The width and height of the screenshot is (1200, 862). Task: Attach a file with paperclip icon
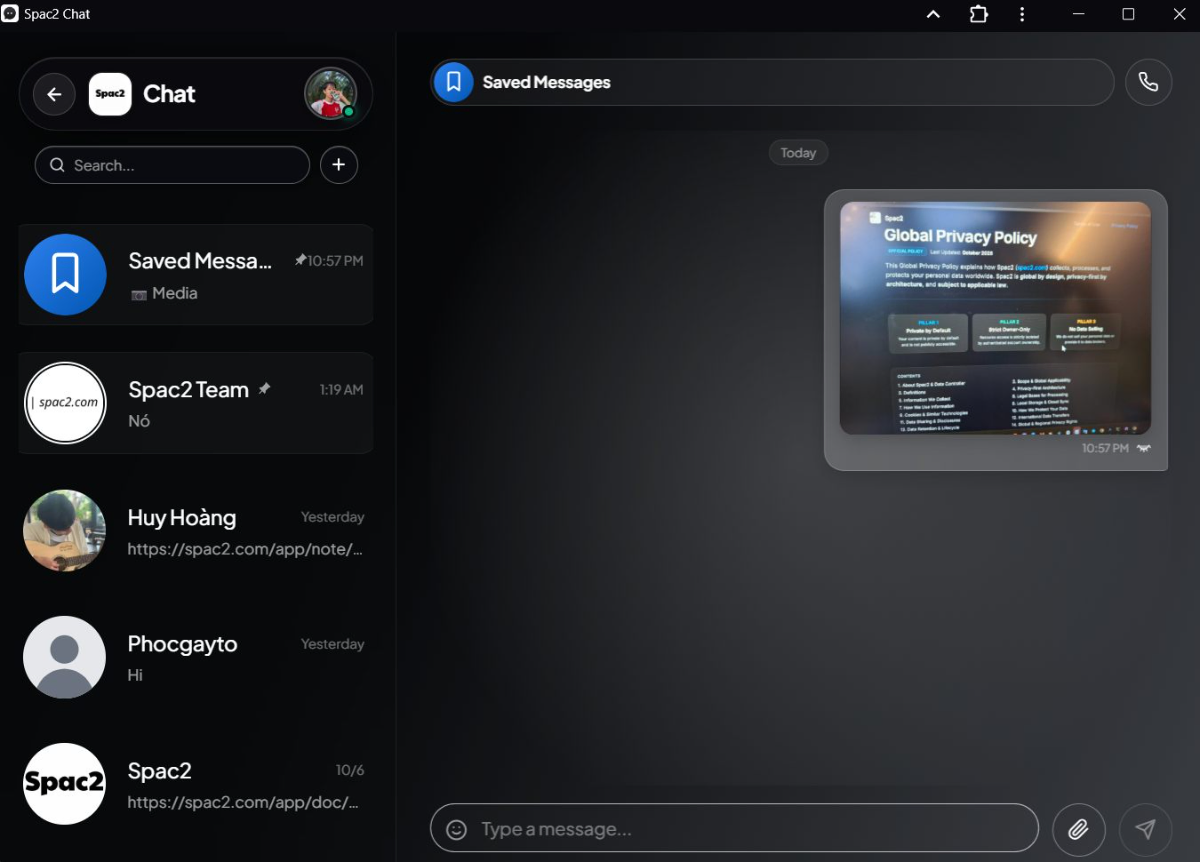tap(1078, 829)
